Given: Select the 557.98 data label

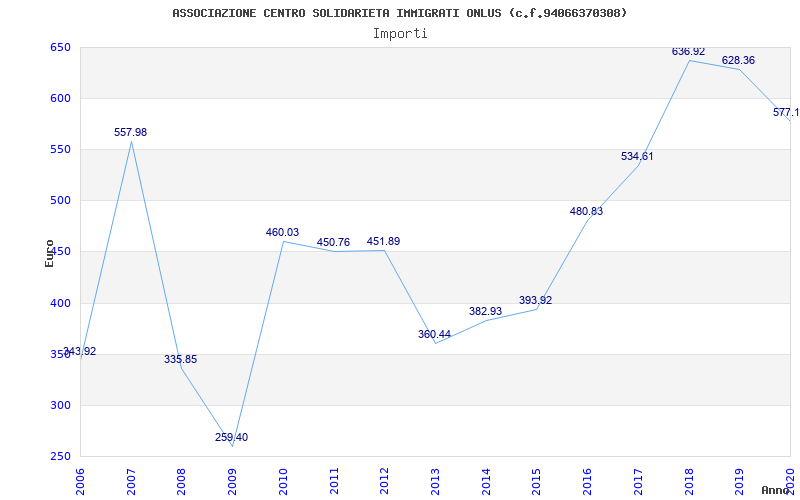Looking at the screenshot, I should click(131, 132).
